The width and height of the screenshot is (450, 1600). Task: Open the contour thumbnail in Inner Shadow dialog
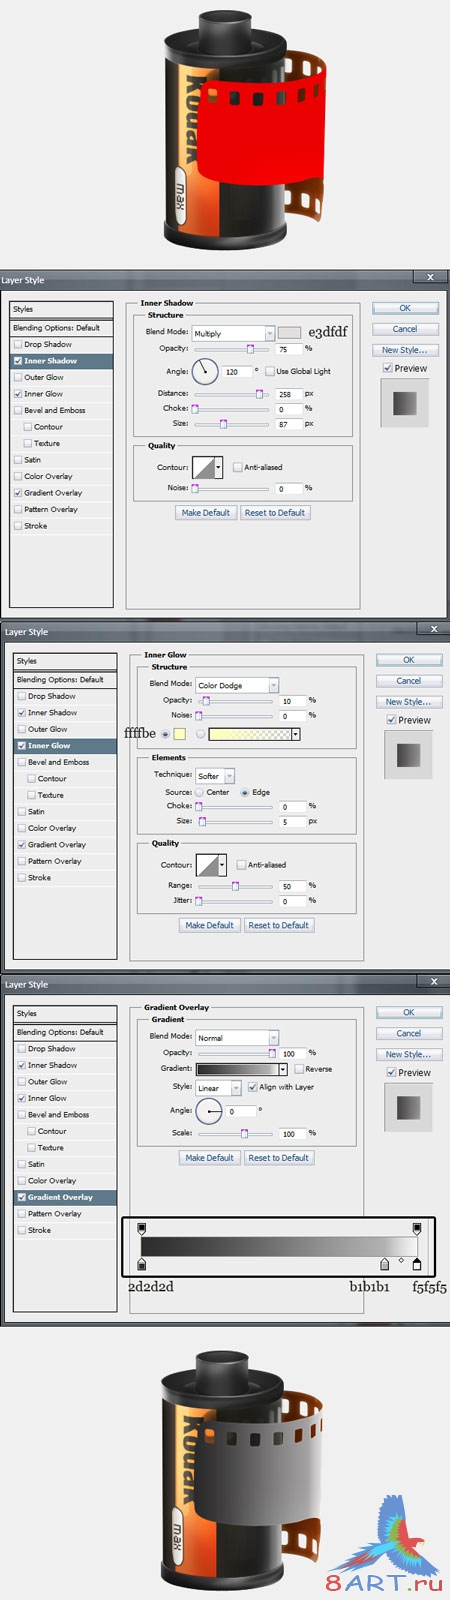click(x=204, y=467)
